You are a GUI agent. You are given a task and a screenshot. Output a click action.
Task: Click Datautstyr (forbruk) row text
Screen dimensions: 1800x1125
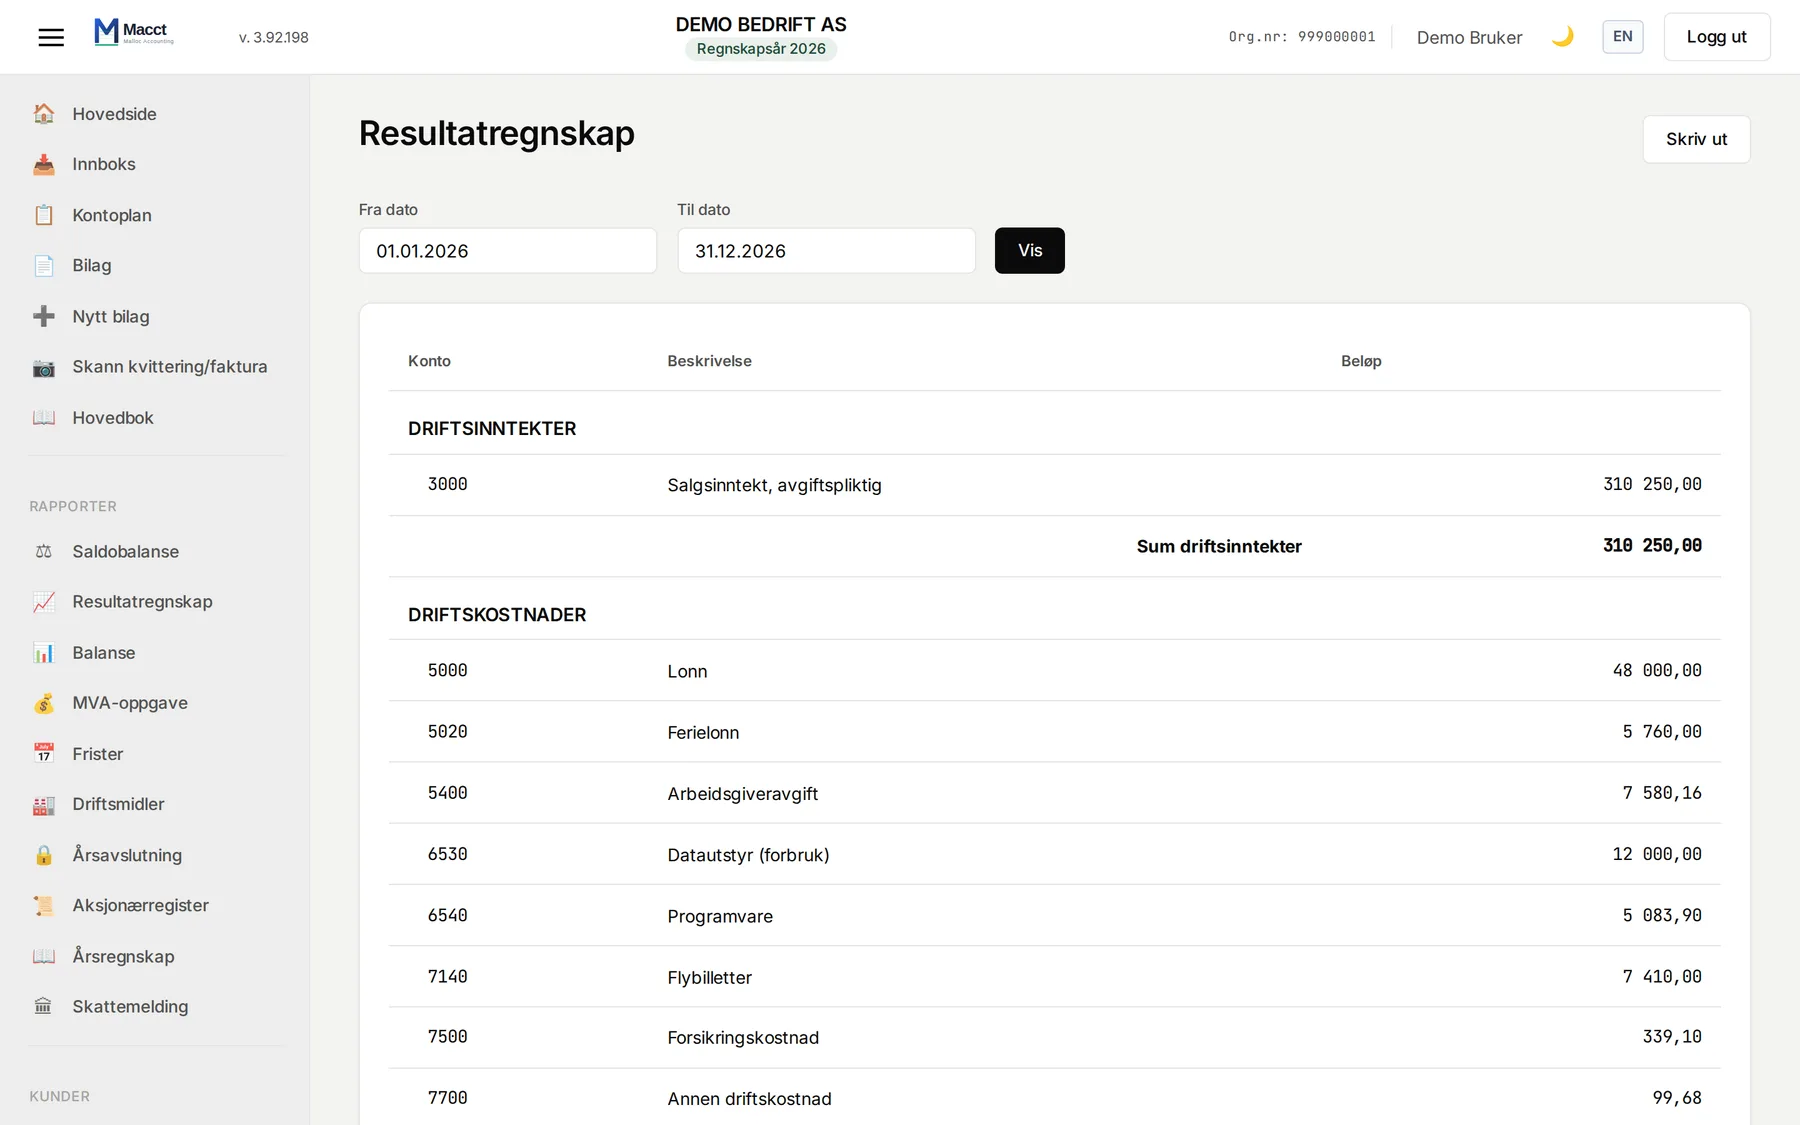[x=748, y=855]
